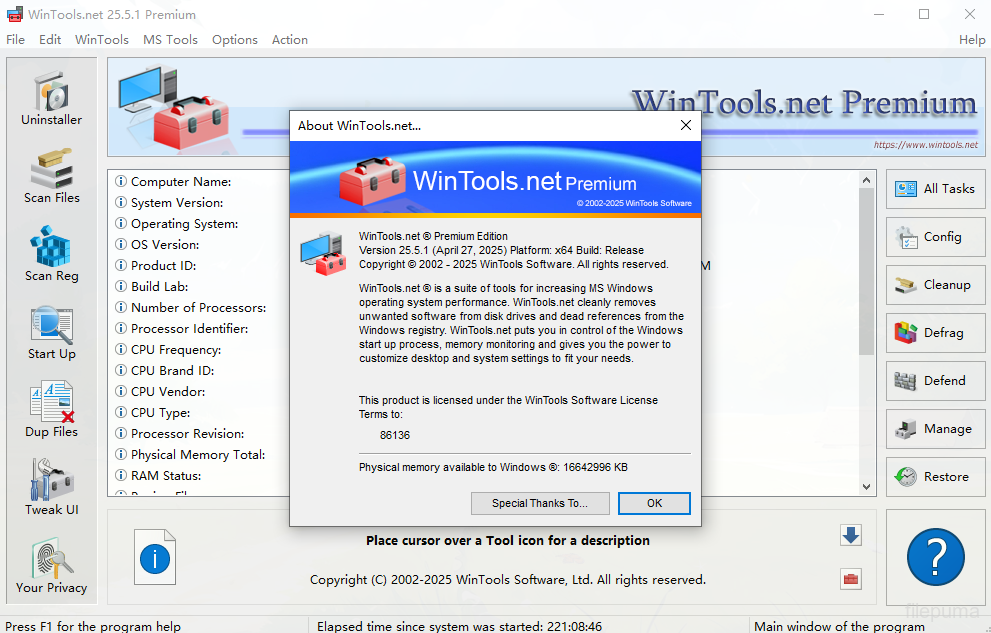Click the 'Press F1 for the program help' status text
The image size is (991, 633).
(93, 626)
